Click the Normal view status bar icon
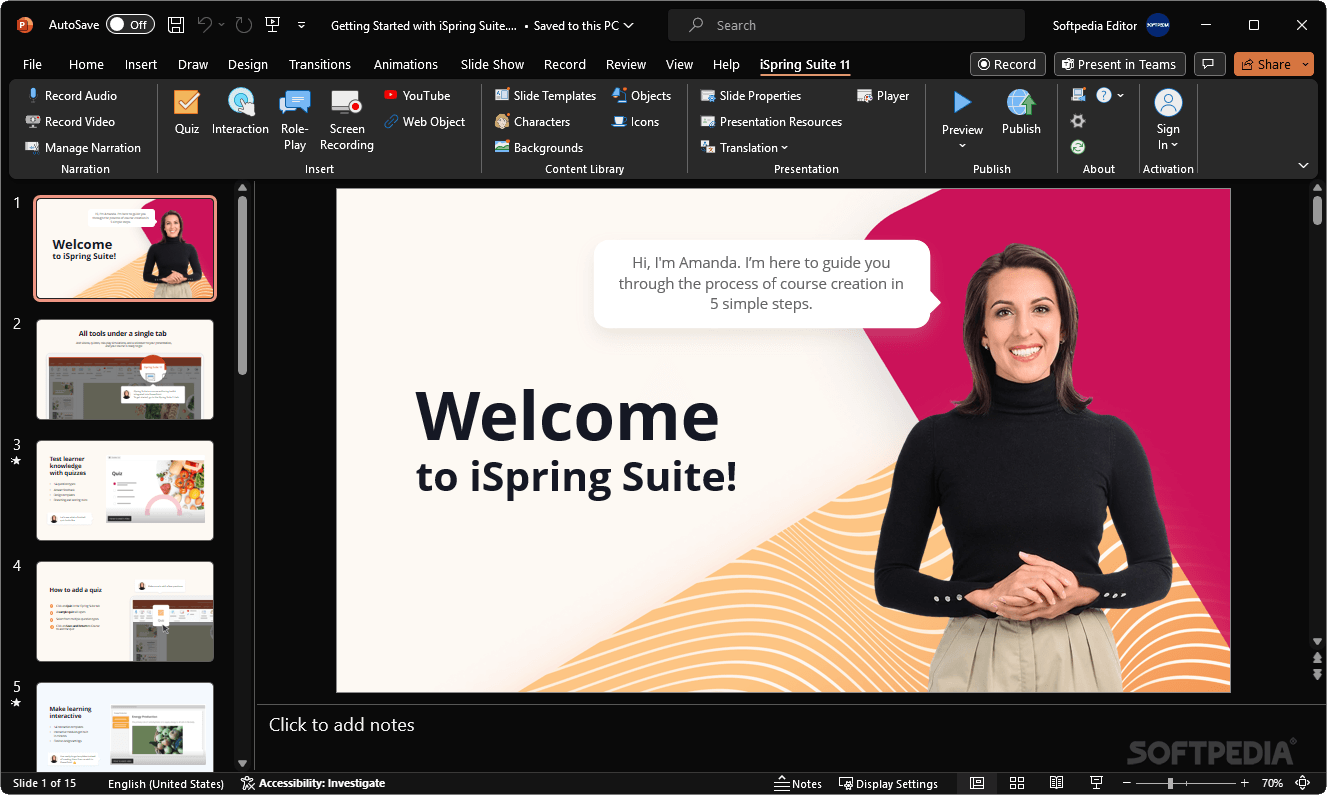This screenshot has width=1327, height=795. 977,783
